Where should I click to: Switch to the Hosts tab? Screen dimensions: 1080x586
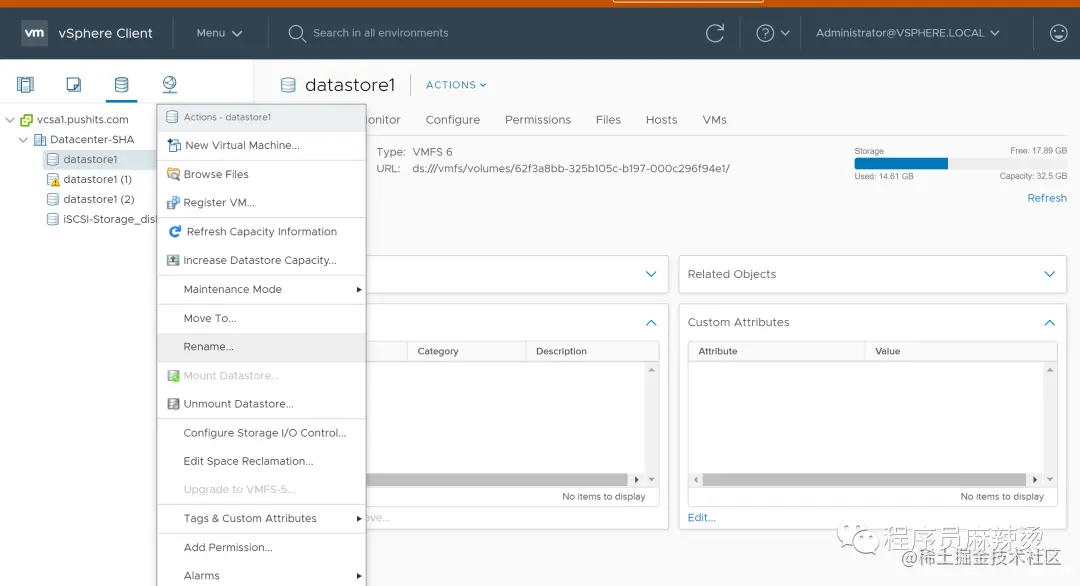661,120
